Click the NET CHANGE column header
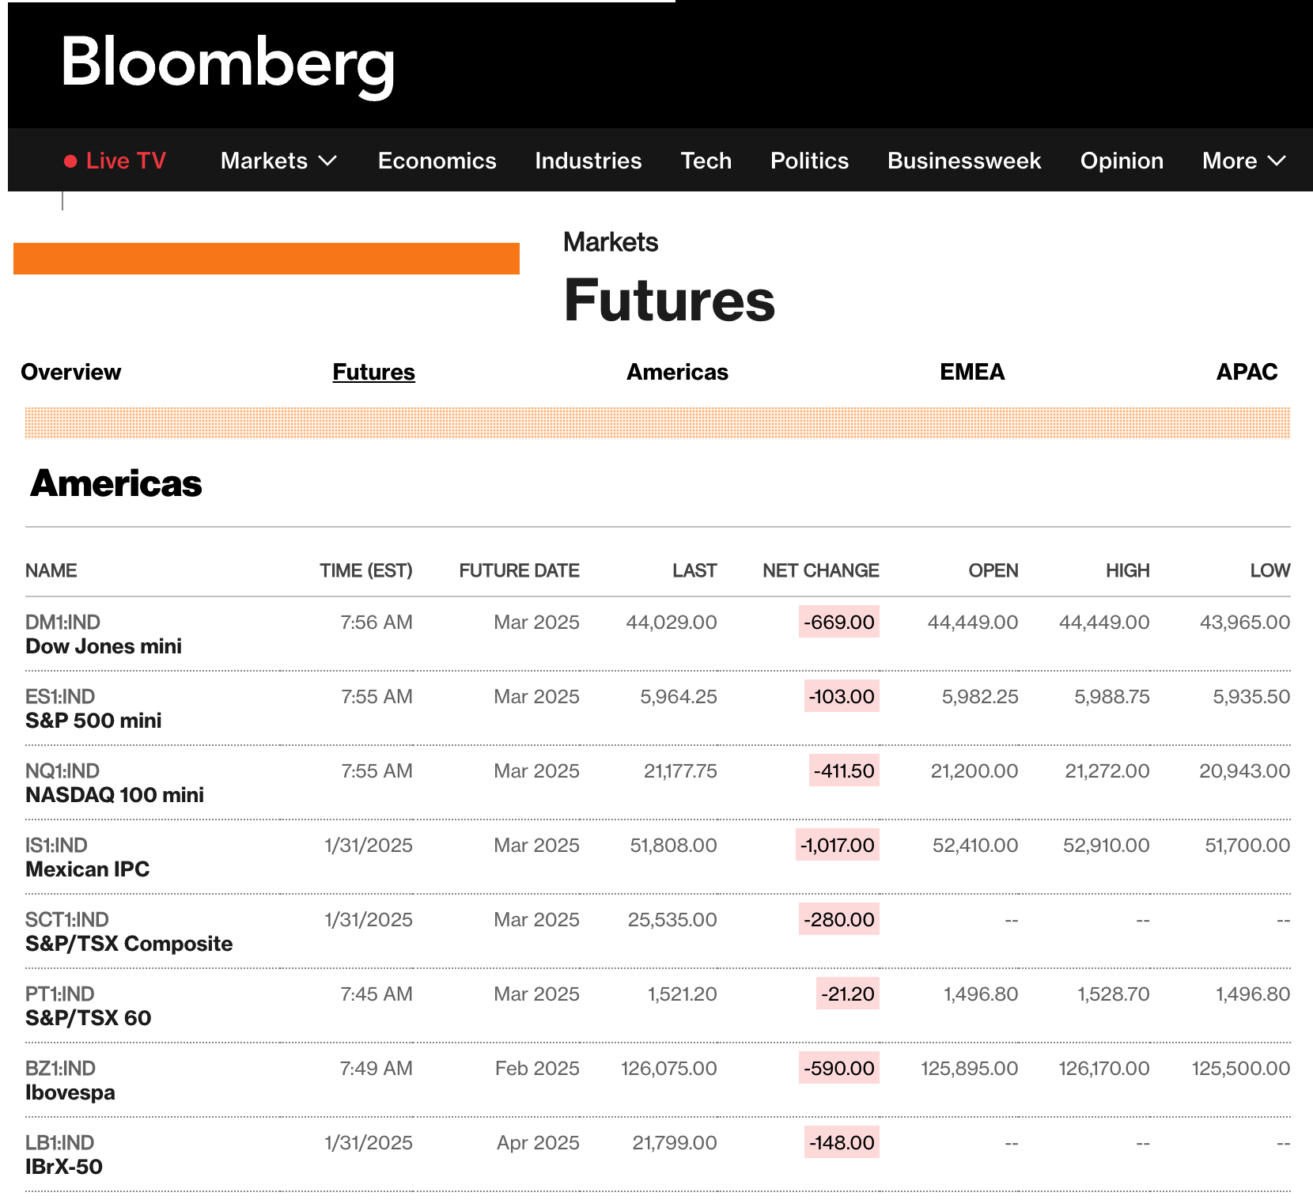The height and width of the screenshot is (1200, 1313). [x=820, y=570]
